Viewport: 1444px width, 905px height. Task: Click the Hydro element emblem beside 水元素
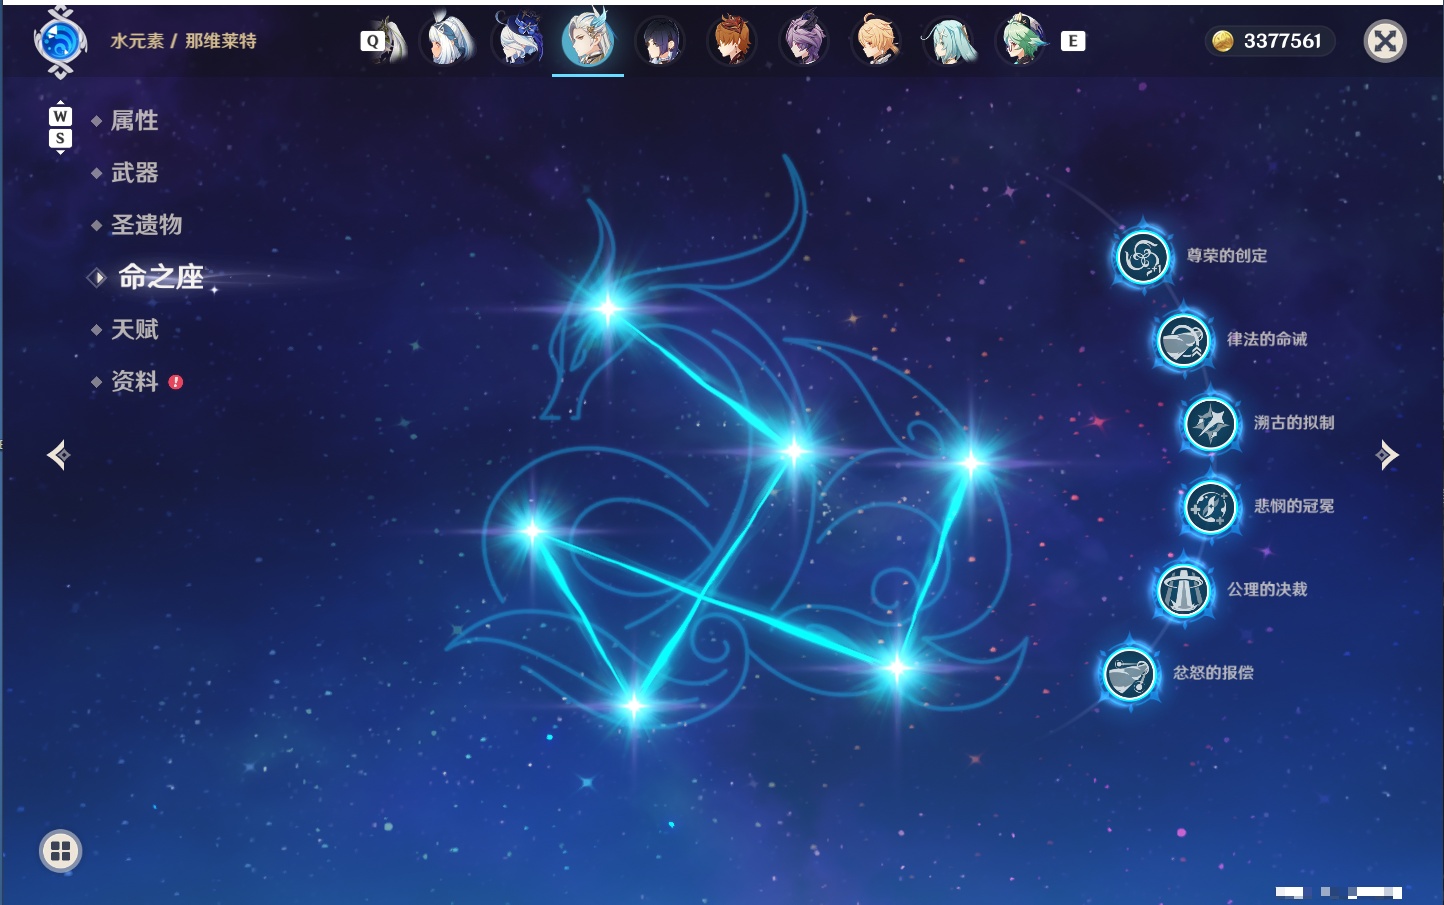coord(60,42)
